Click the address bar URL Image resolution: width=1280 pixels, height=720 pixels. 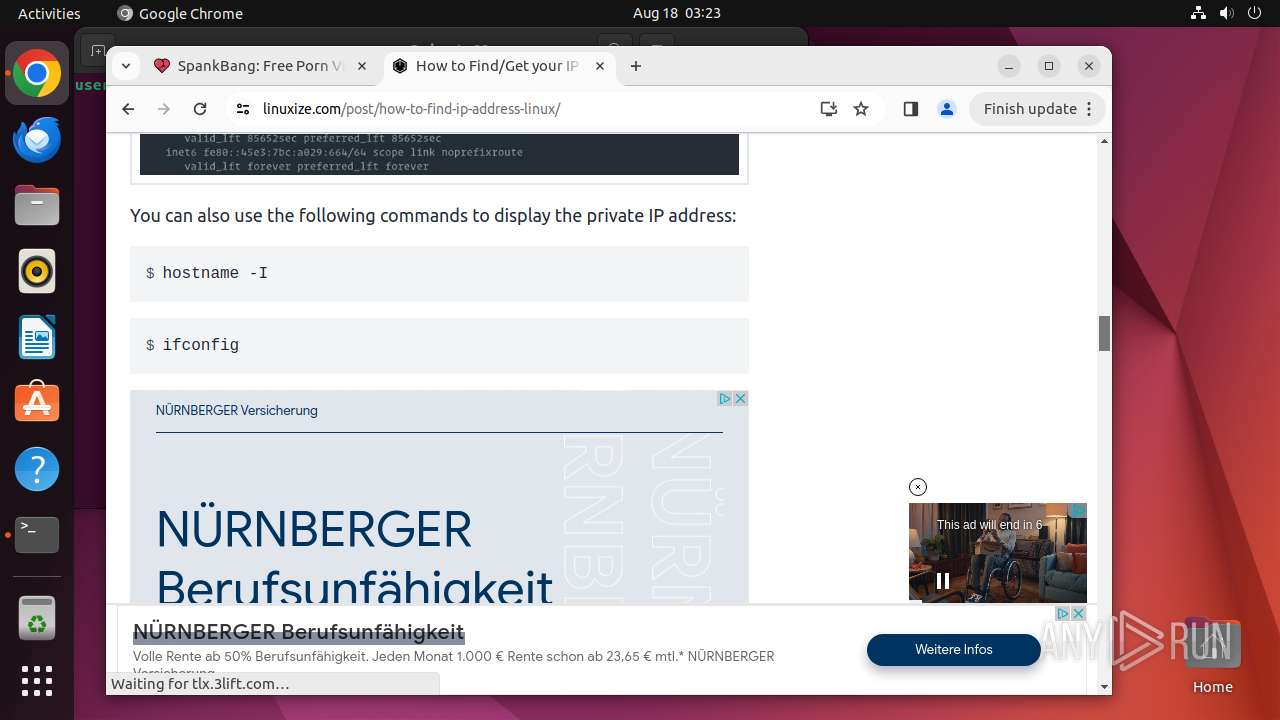tap(411, 109)
